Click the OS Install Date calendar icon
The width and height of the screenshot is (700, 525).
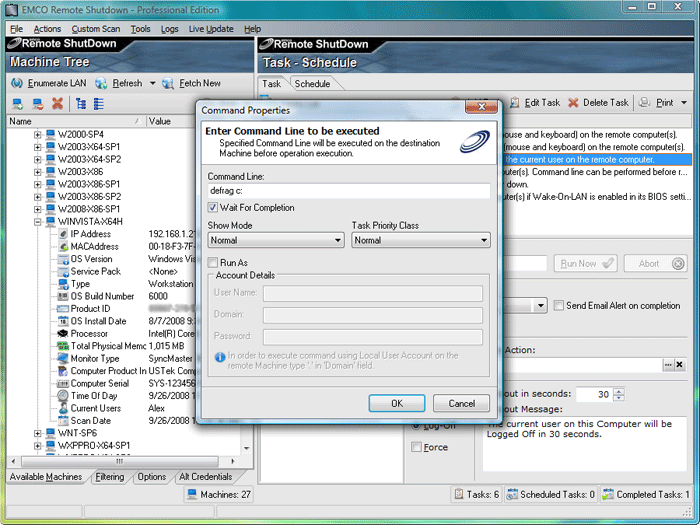click(63, 321)
